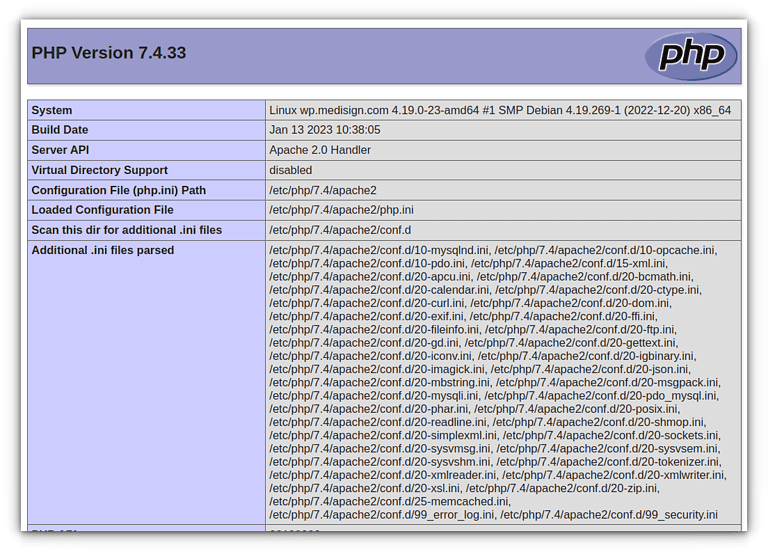Select the Scan this dir for additional .ini files label

pyautogui.click(x=126, y=230)
